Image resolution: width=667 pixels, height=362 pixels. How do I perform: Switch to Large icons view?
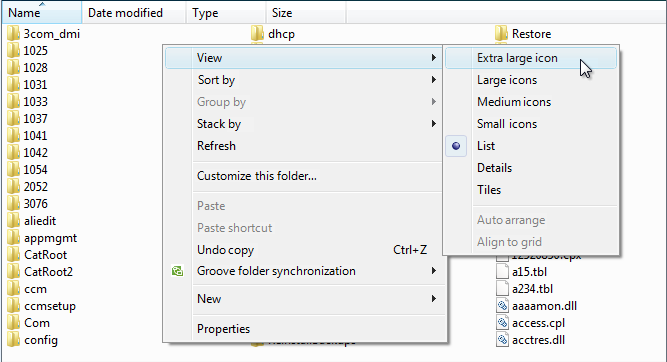(530, 80)
